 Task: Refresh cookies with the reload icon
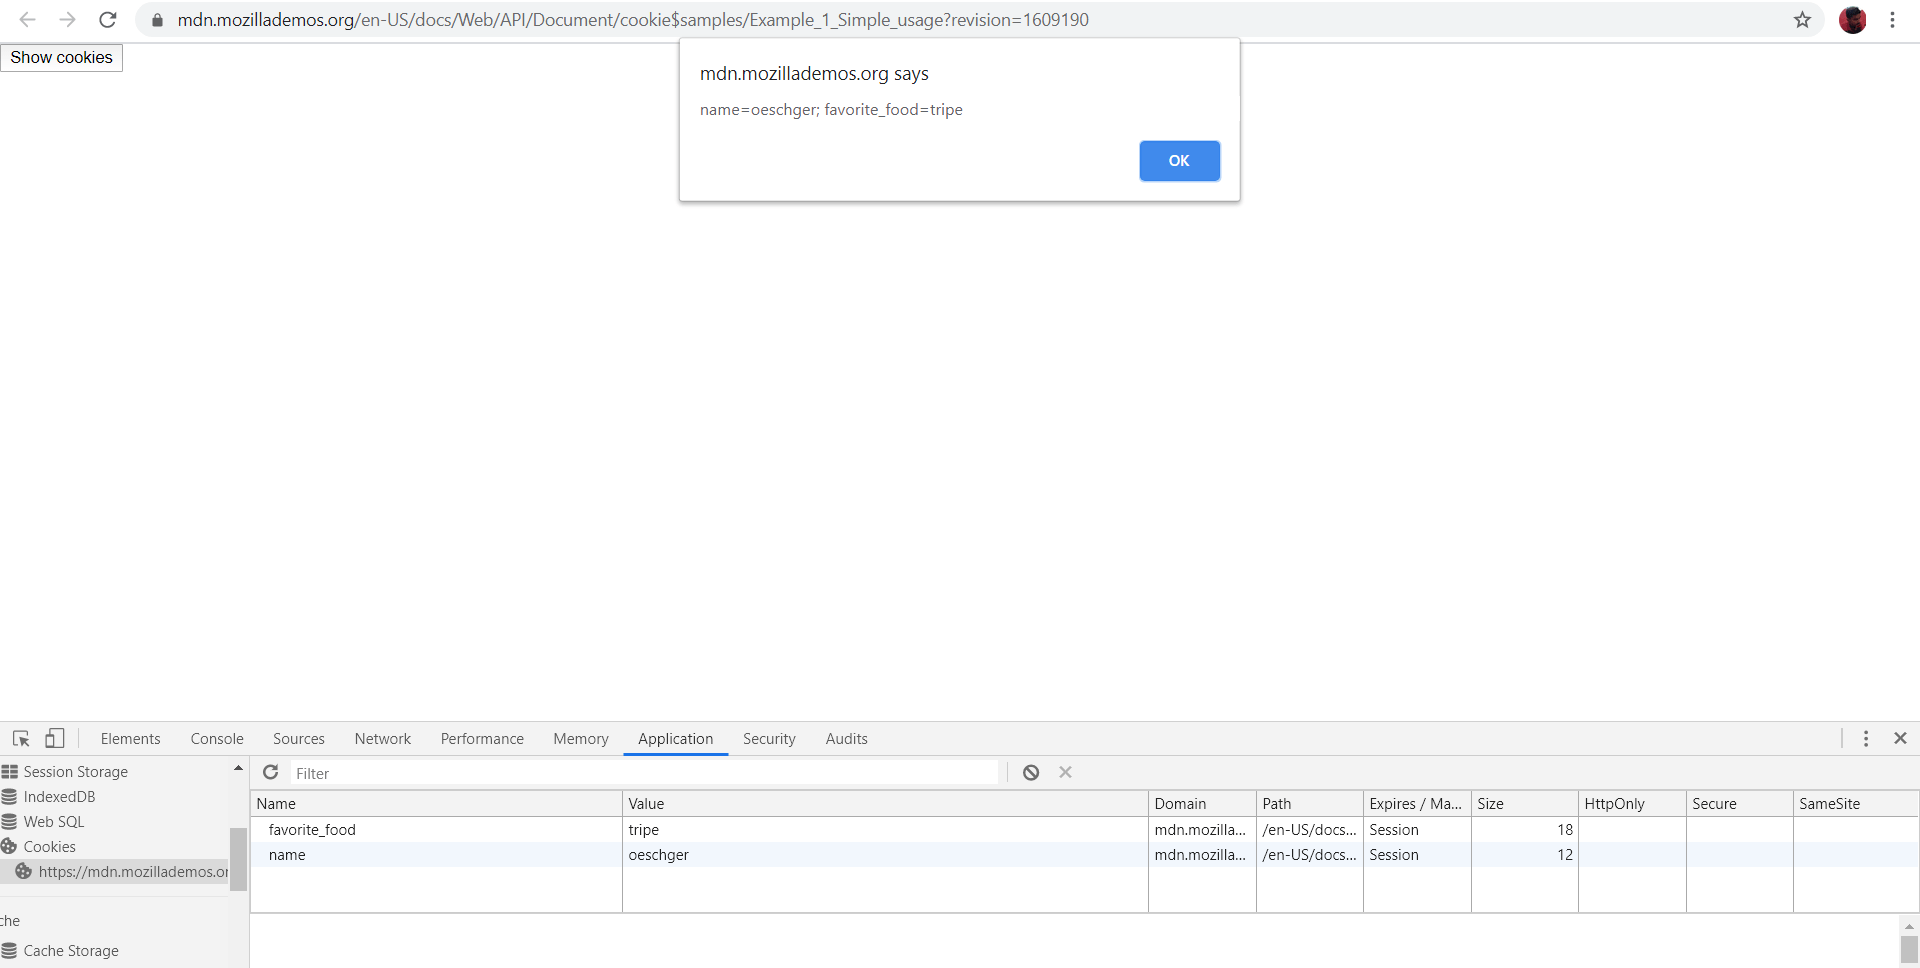(270, 772)
